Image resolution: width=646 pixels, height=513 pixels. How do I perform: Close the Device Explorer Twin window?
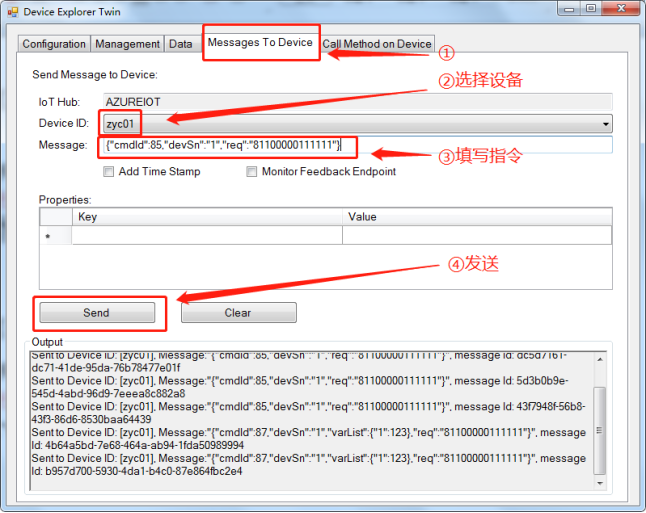click(x=623, y=9)
